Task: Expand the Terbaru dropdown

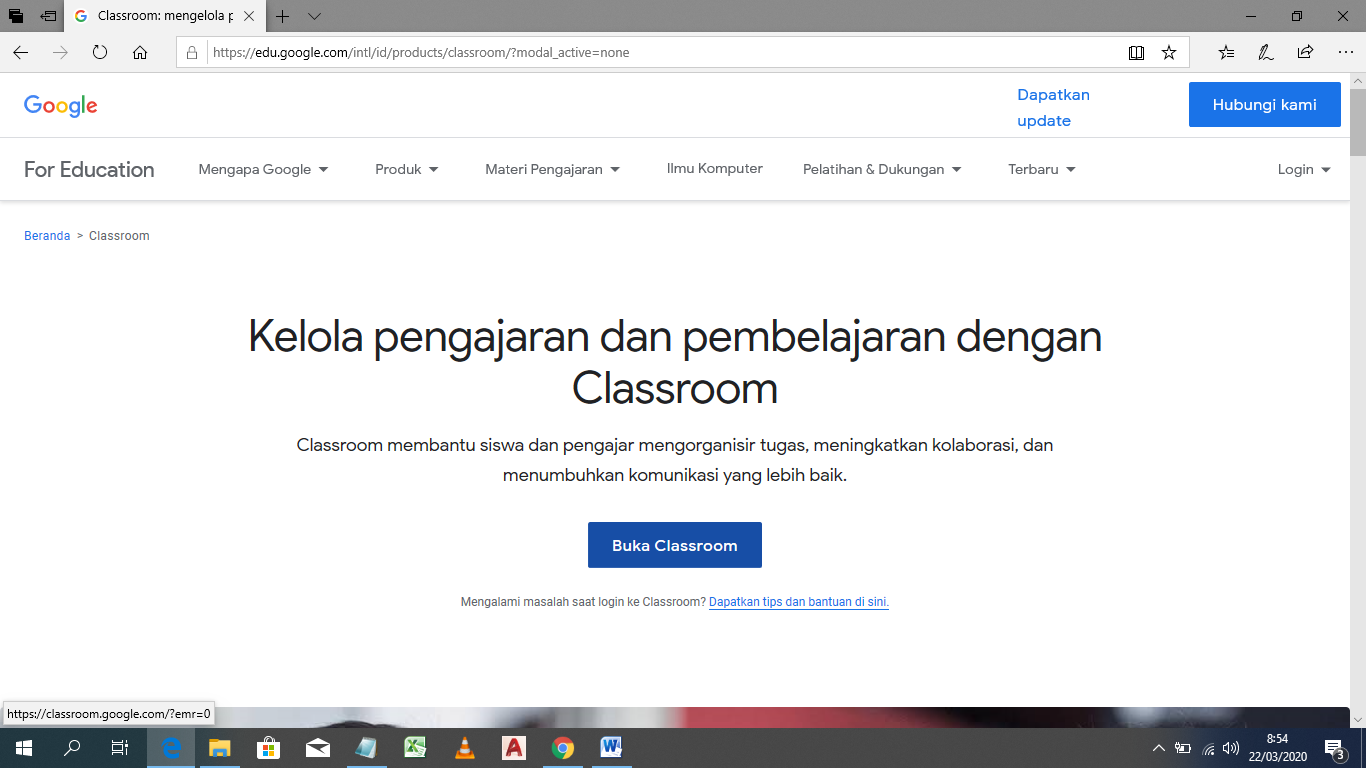Action: click(1042, 170)
